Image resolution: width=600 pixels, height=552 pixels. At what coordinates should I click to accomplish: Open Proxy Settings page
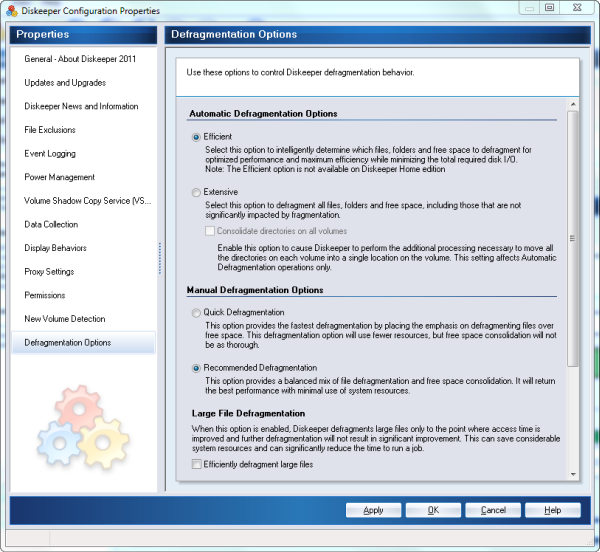(x=49, y=272)
